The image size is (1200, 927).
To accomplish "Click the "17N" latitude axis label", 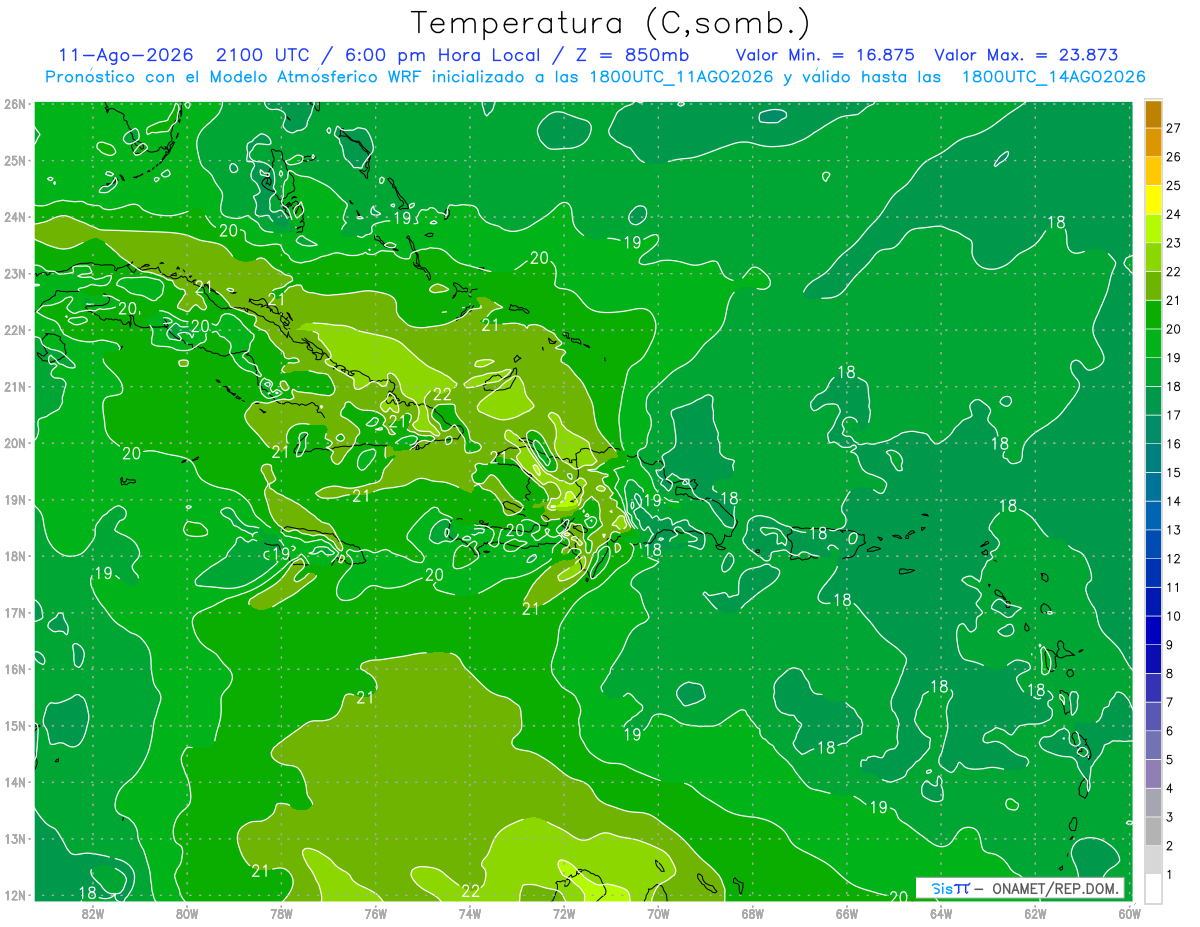I will tap(15, 612).
